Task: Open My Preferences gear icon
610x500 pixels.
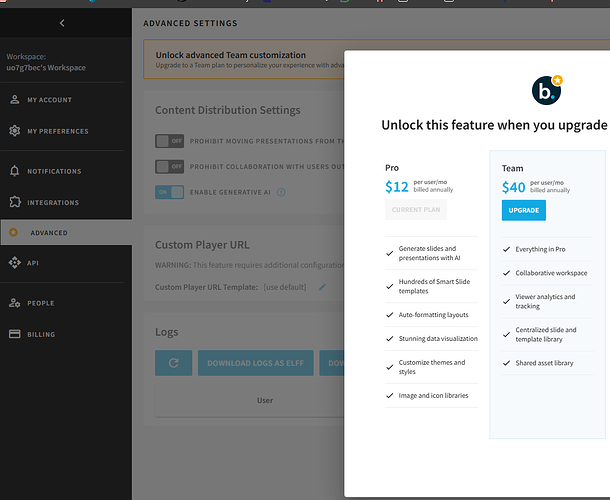Action: tap(14, 131)
